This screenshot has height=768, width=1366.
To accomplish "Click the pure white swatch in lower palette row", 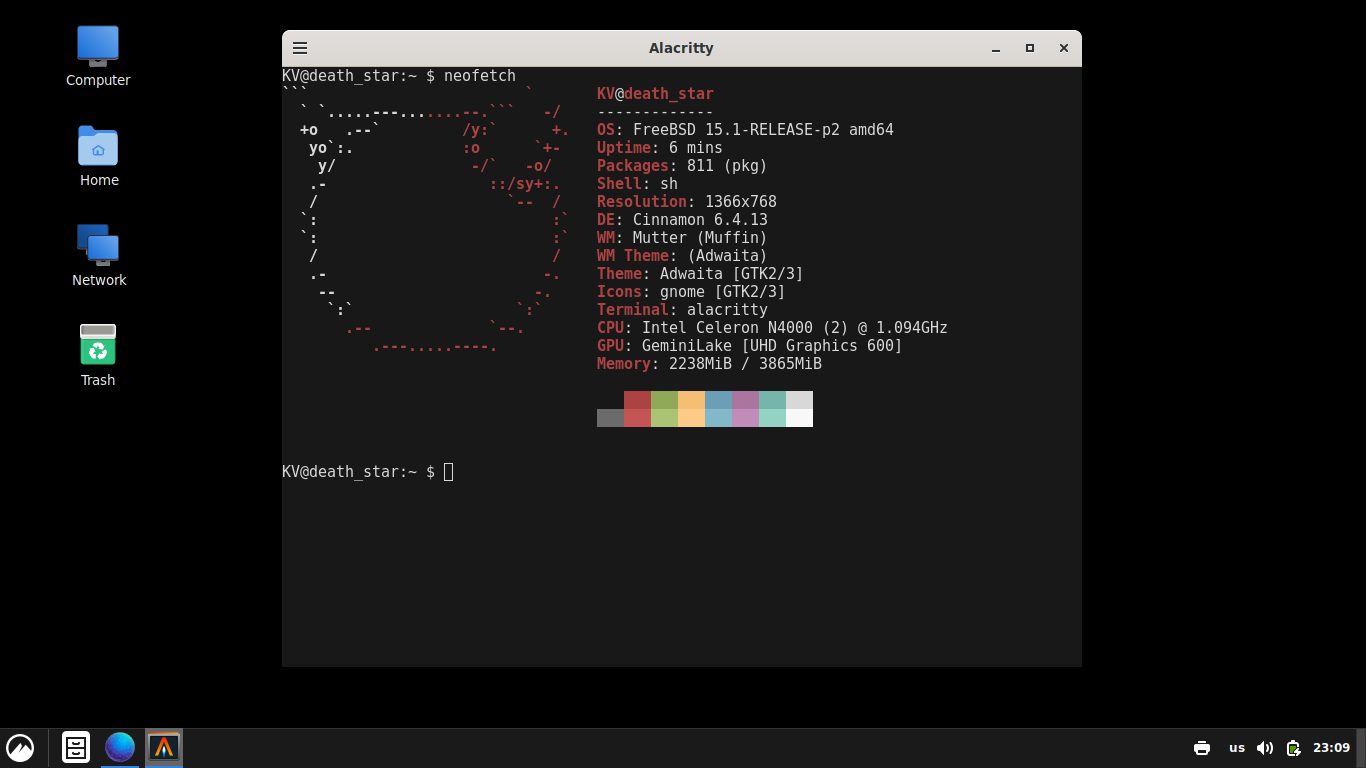I will (799, 418).
